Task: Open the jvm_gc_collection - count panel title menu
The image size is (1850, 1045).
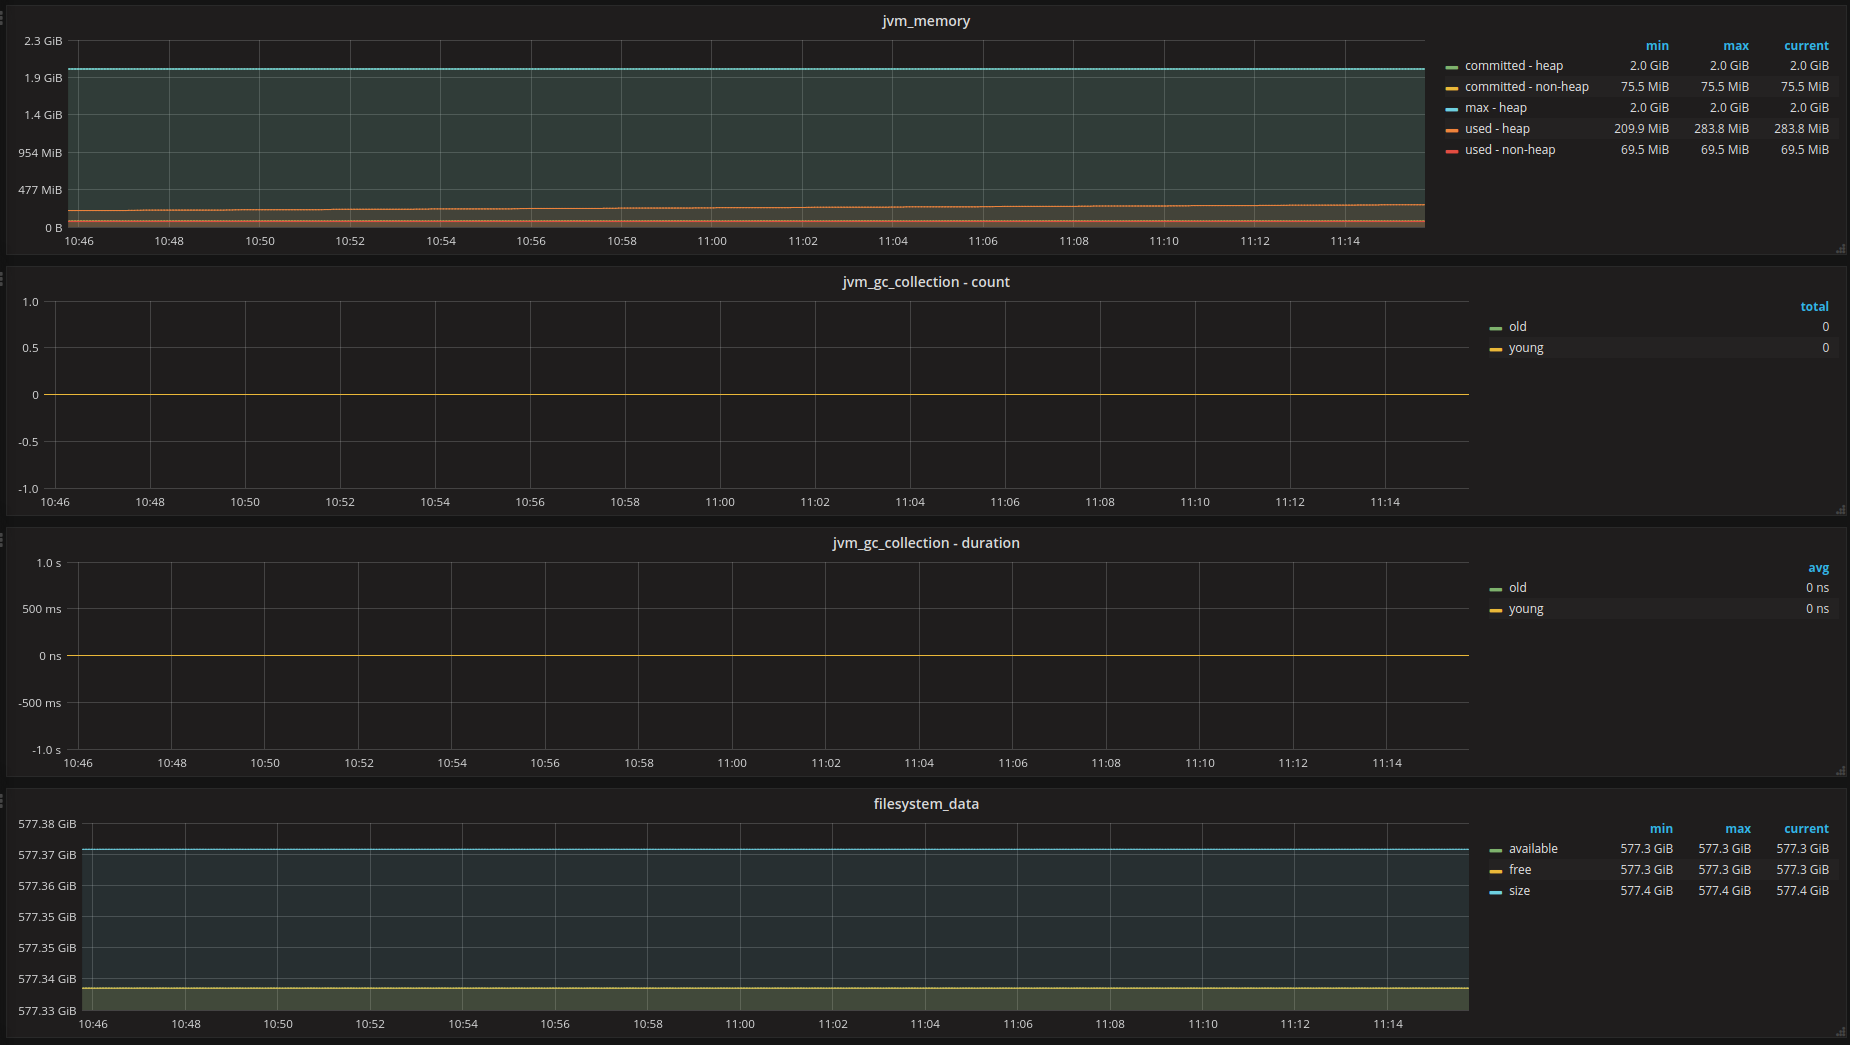Action: click(926, 282)
